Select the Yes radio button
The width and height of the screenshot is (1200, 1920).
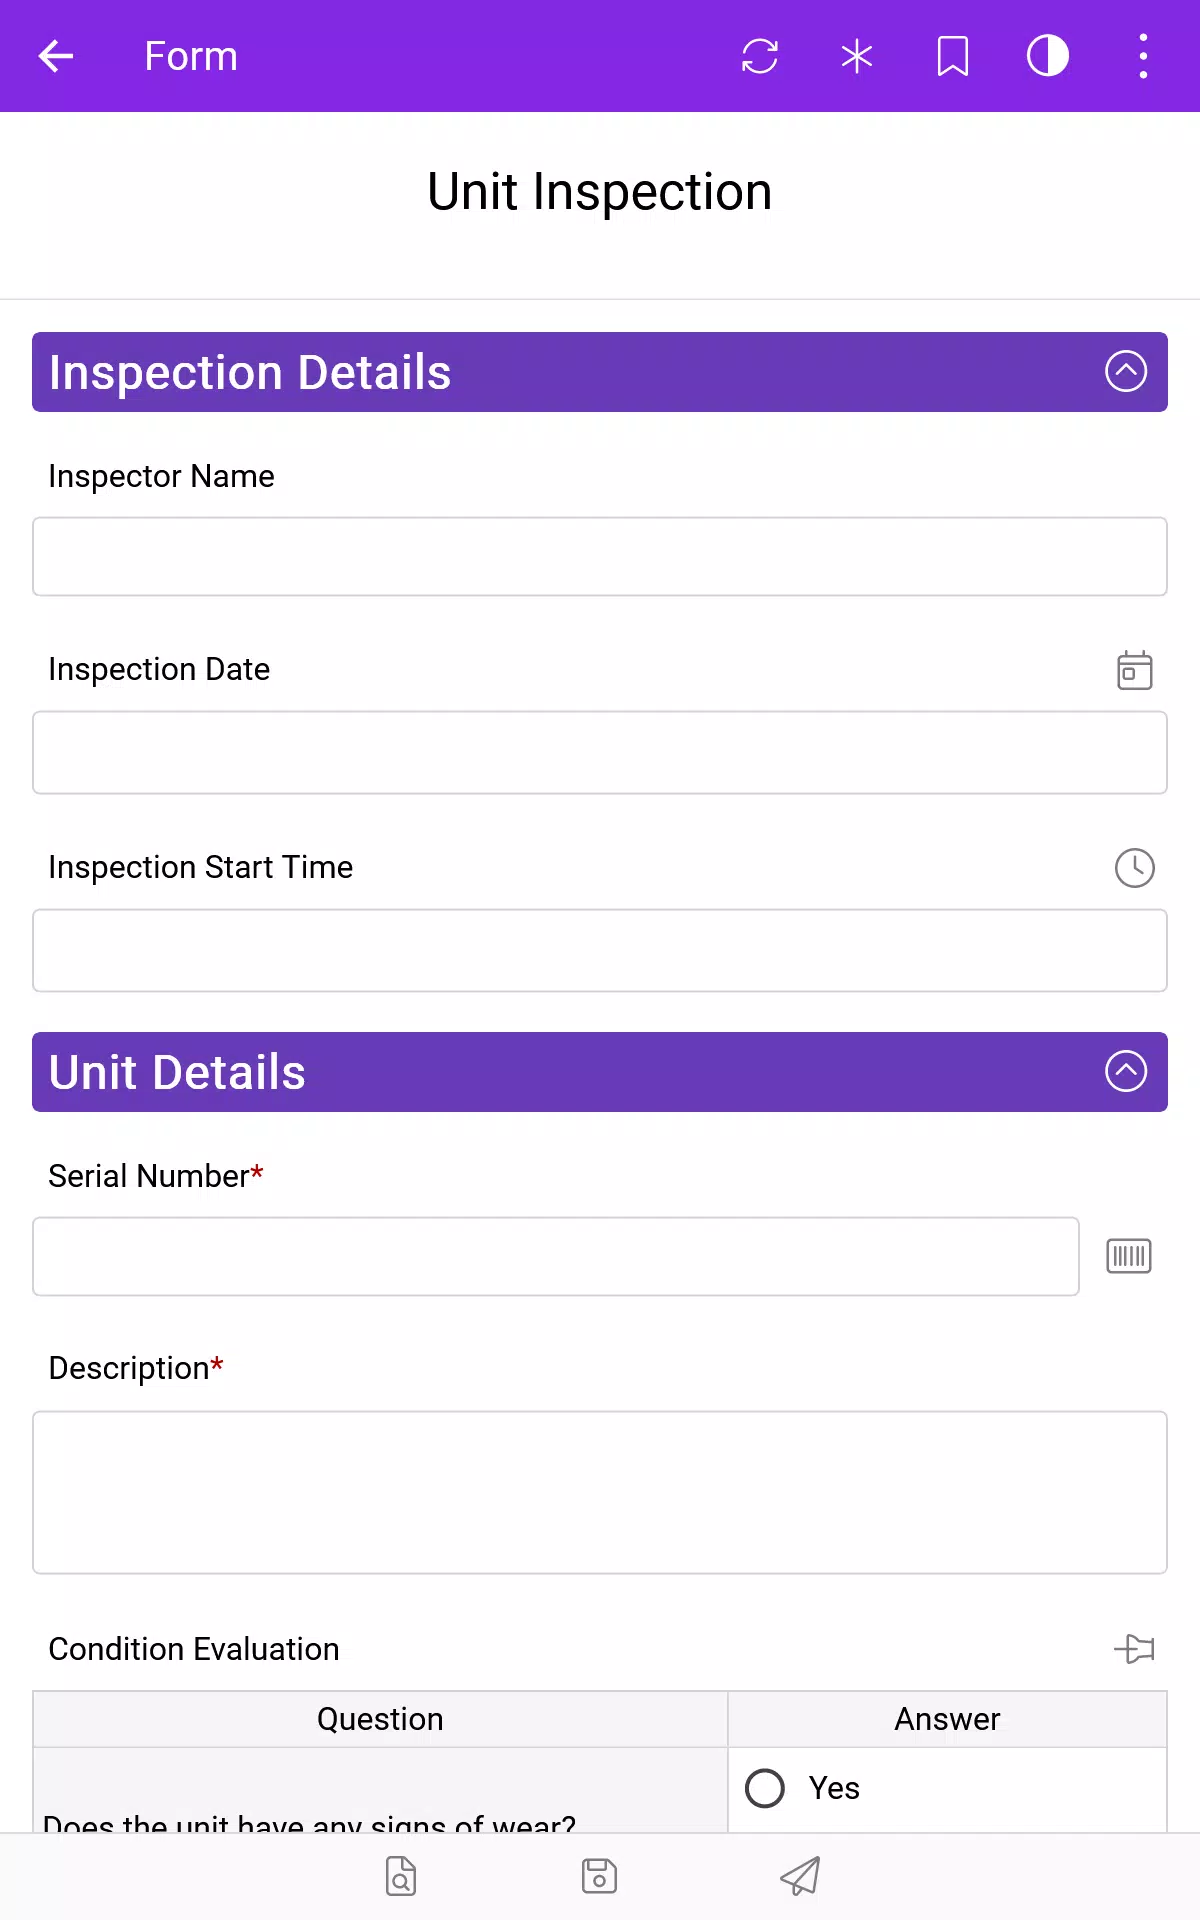coord(765,1788)
